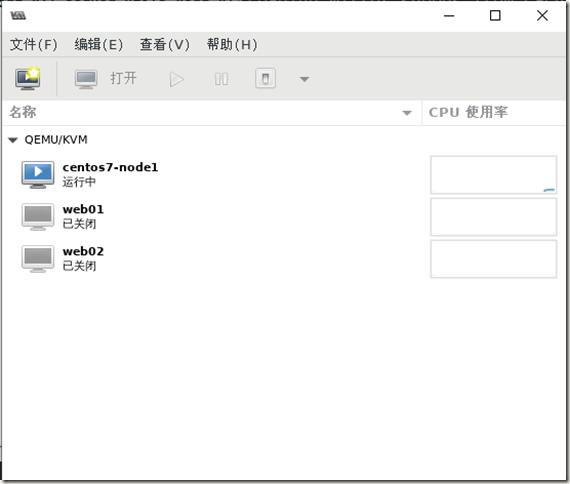Sort by the 名称 column header

tap(212, 112)
